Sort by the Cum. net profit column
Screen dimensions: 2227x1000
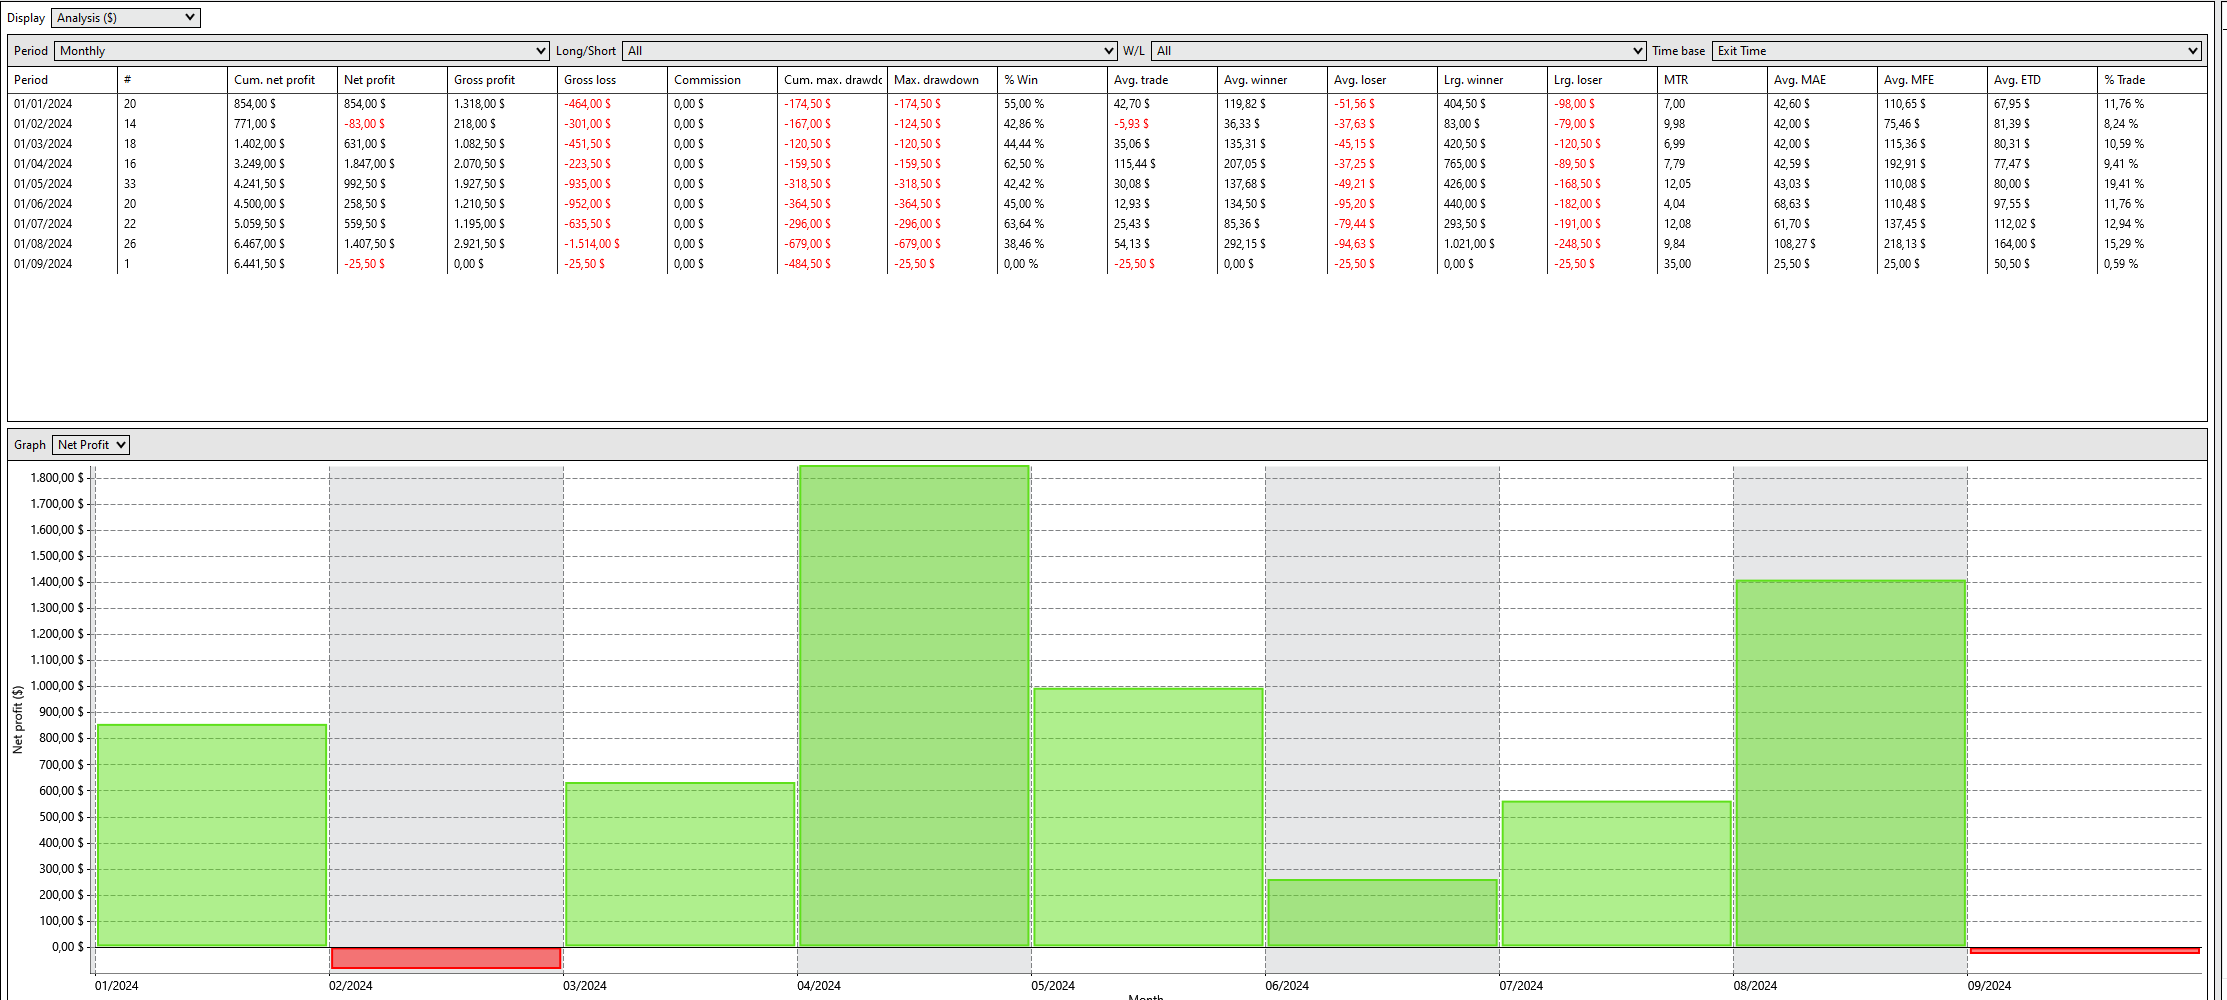click(282, 80)
